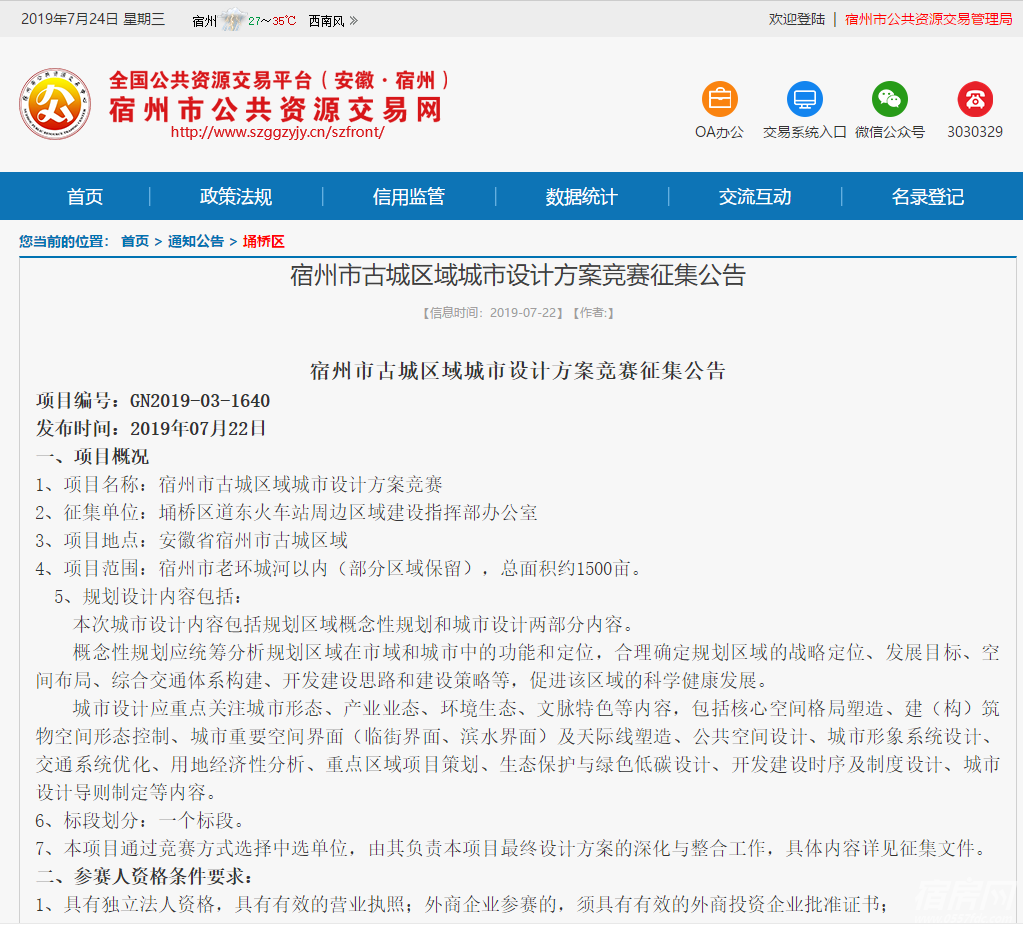Click the temperature reading 27~35℃
Screen dimensions: 1023x928
271,18
